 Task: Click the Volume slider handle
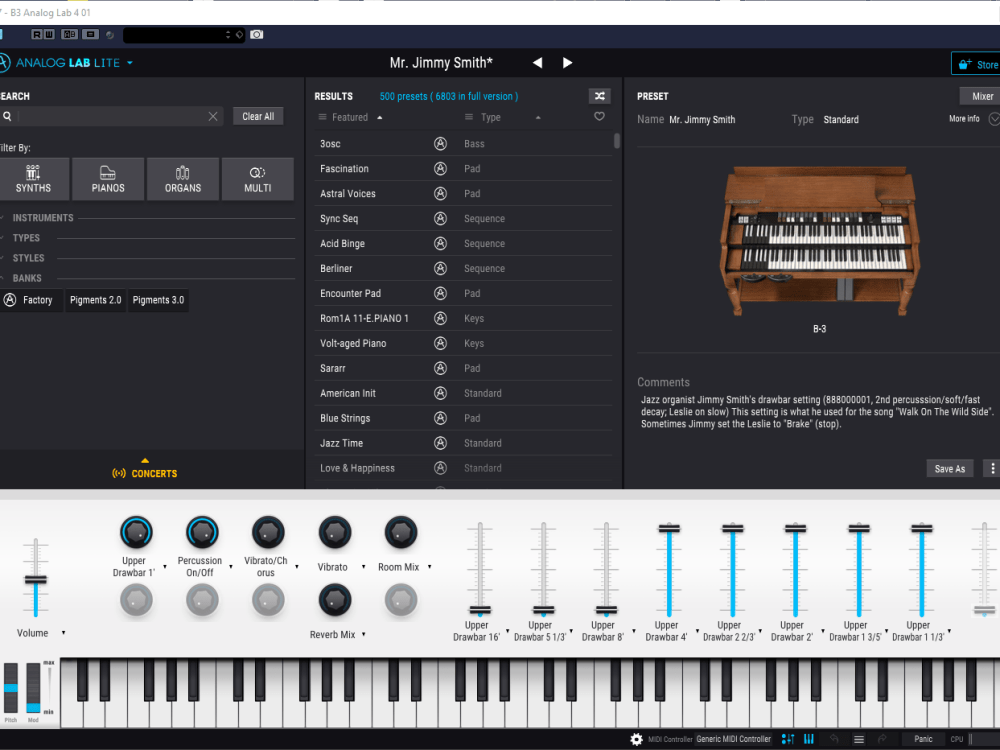[36, 580]
